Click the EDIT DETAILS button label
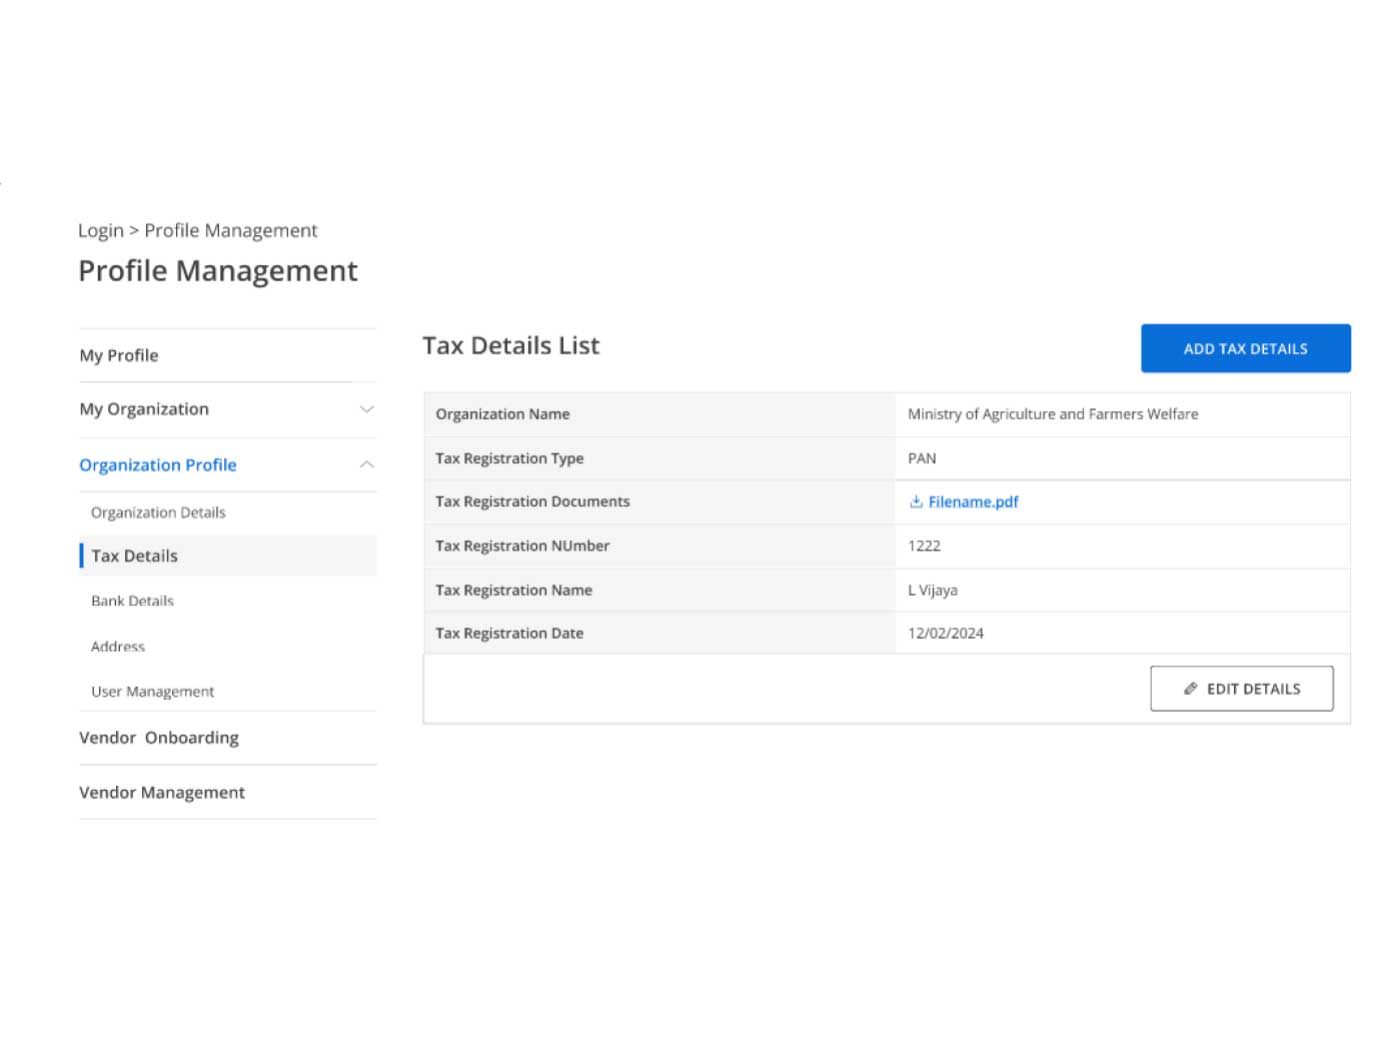 [x=1253, y=689]
